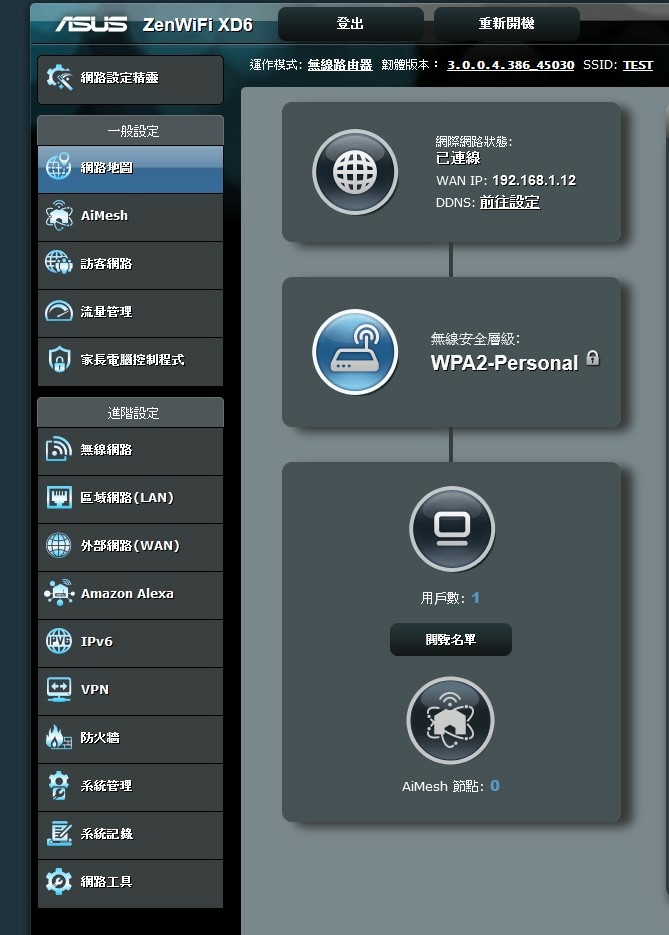
Task: Click the 系統管理 administration gear icon
Action: pos(58,785)
